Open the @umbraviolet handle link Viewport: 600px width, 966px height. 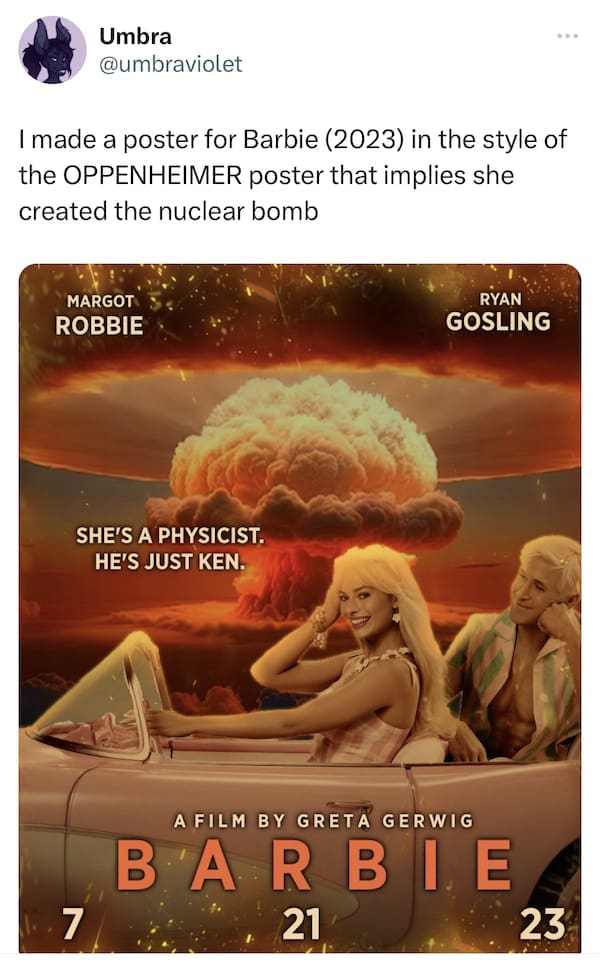(x=171, y=64)
